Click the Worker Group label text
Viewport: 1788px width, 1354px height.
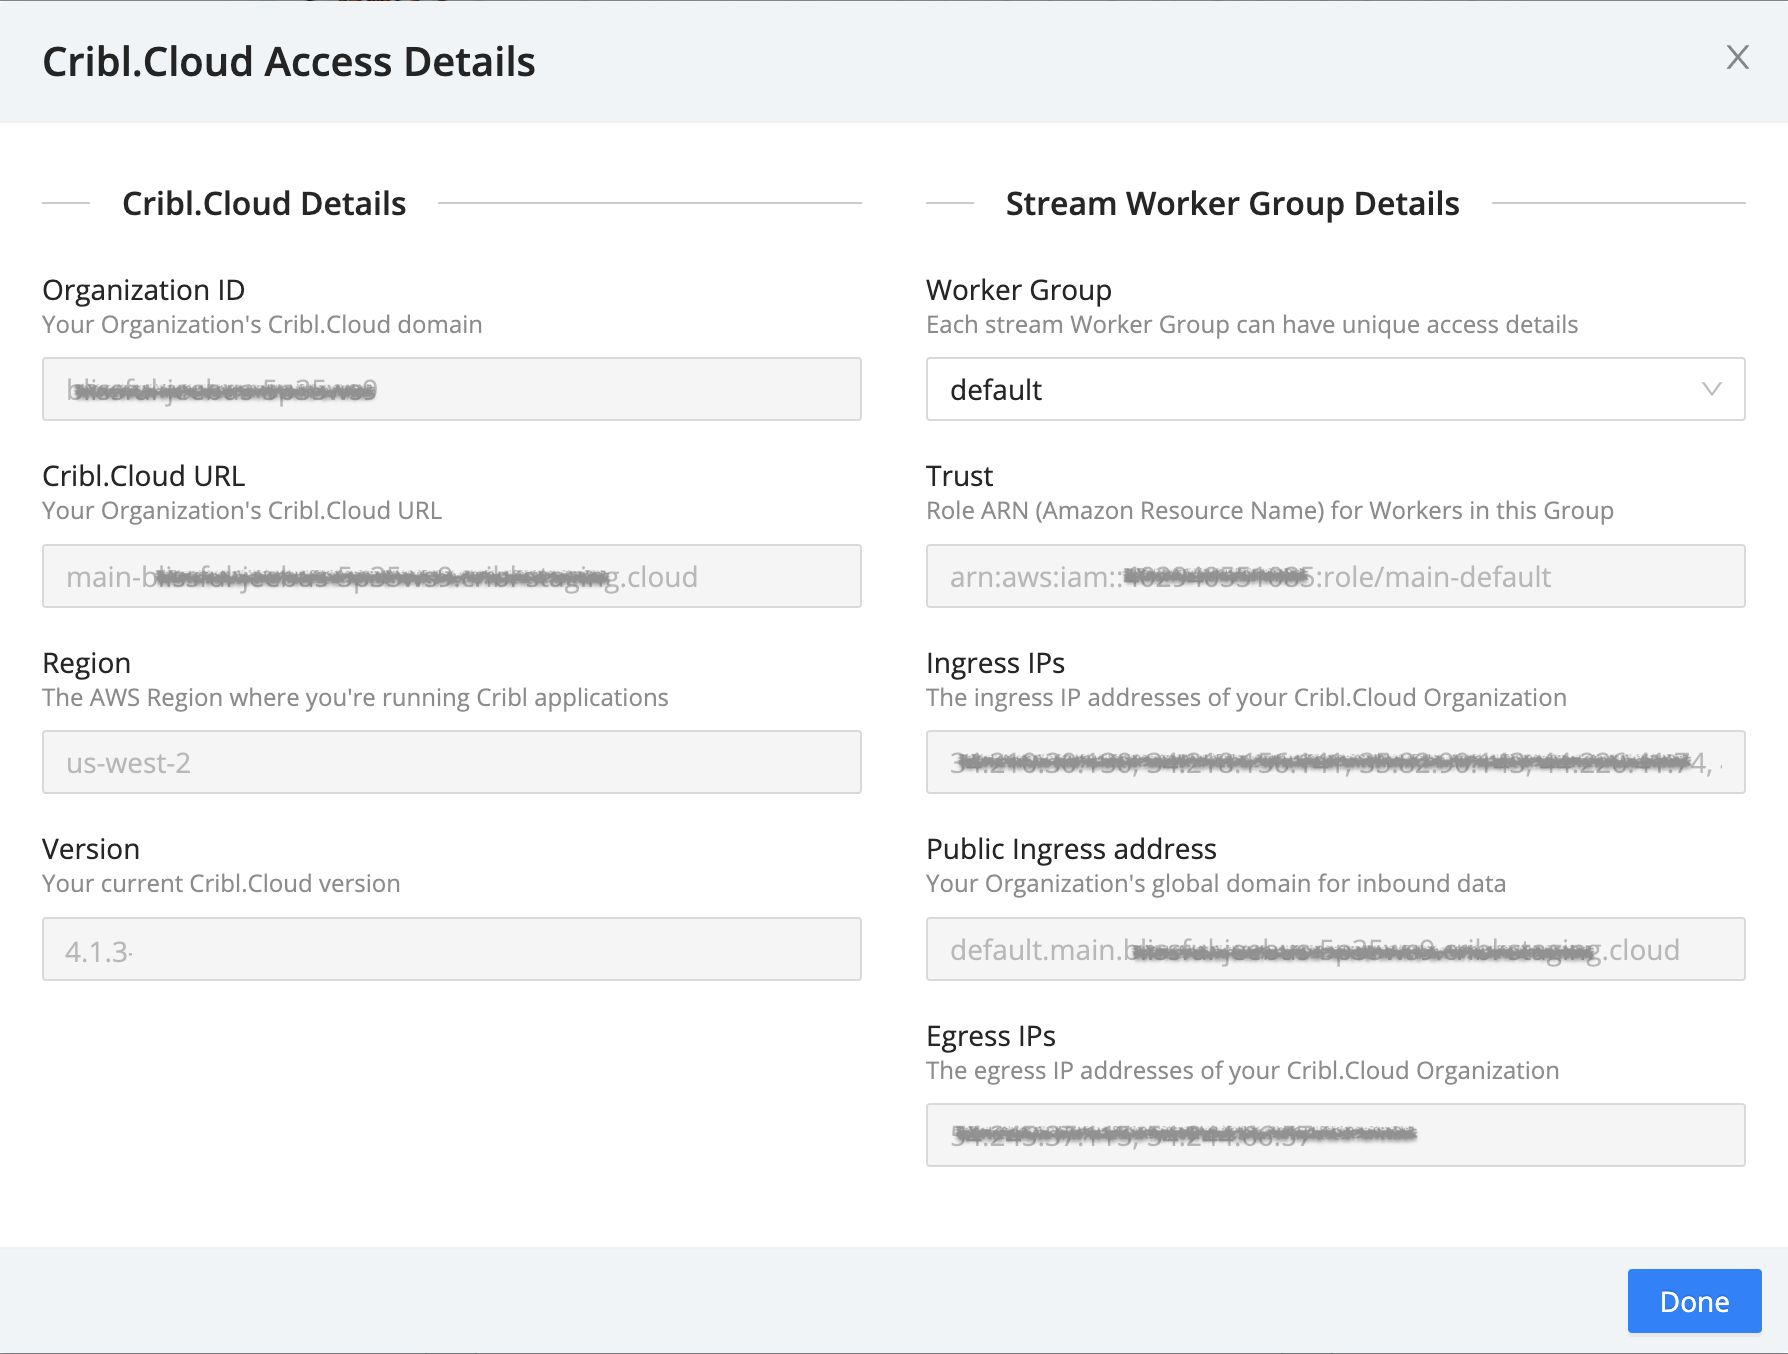coord(1018,289)
